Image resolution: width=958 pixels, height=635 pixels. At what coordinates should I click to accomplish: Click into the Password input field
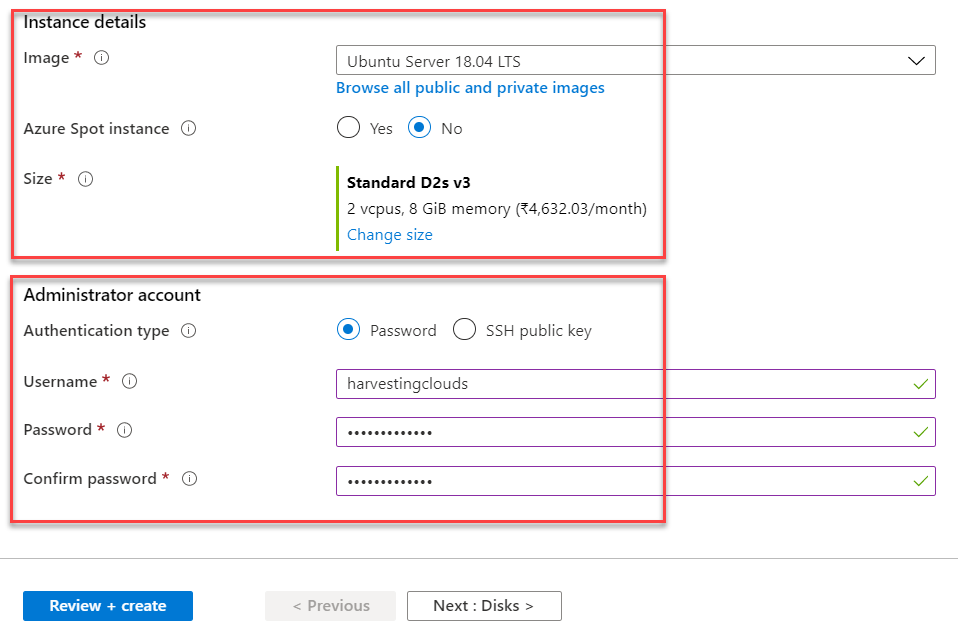(x=635, y=432)
